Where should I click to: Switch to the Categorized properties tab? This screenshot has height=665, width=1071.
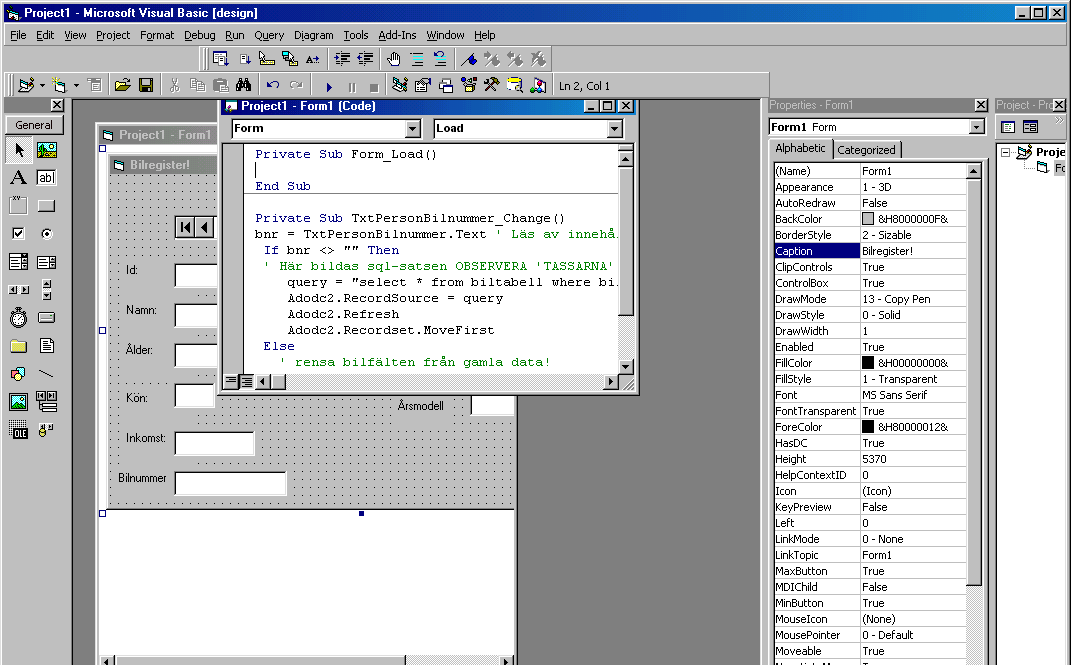866,150
